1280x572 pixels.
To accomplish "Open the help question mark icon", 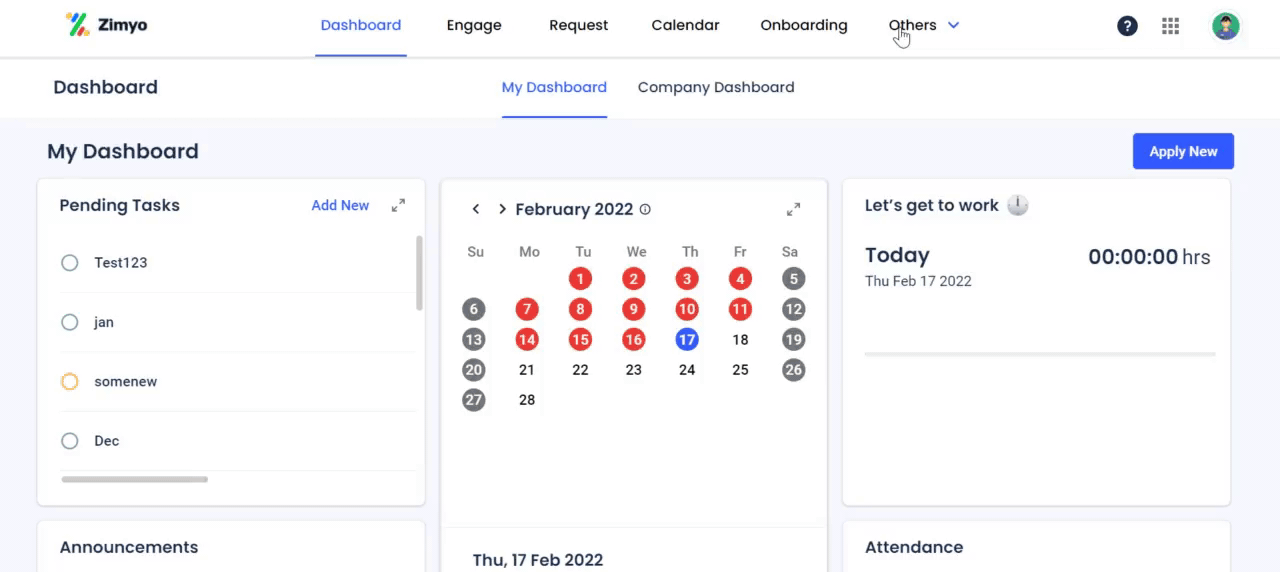I will [x=1127, y=26].
